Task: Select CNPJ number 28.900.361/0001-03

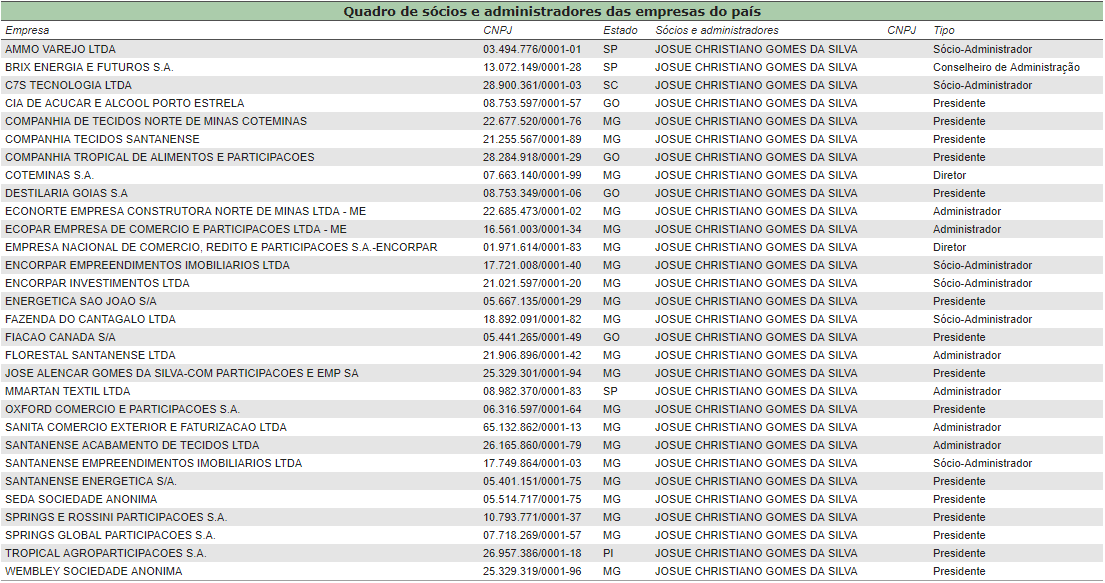Action: (x=531, y=85)
